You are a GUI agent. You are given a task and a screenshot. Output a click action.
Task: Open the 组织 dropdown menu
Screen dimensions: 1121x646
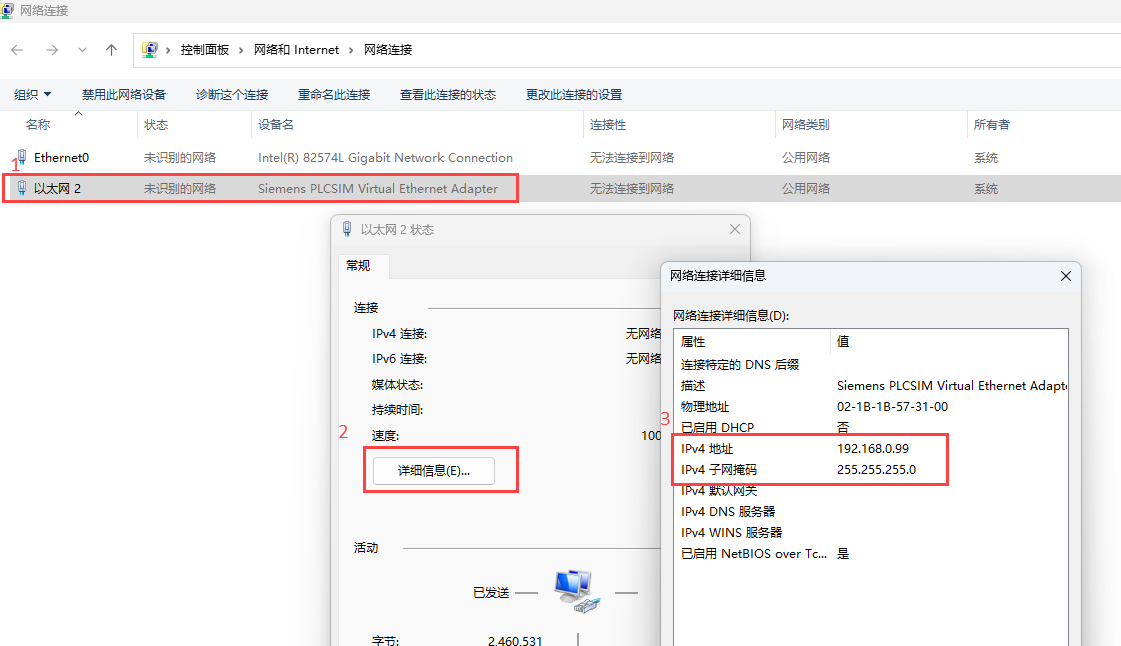32,95
